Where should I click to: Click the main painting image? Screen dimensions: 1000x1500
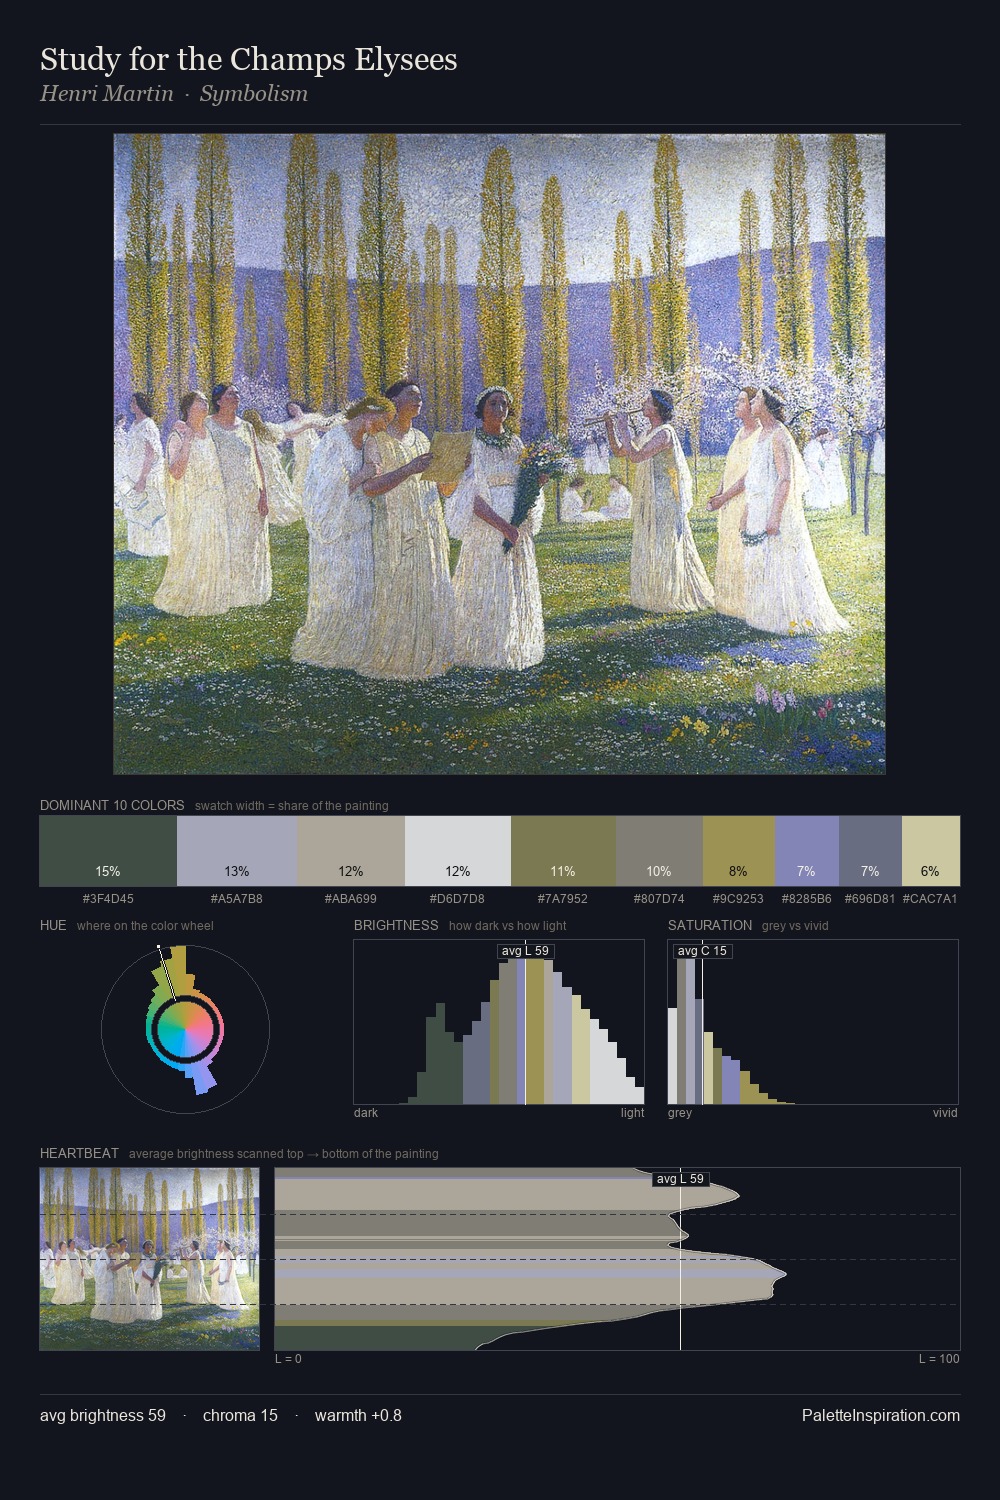coord(499,454)
